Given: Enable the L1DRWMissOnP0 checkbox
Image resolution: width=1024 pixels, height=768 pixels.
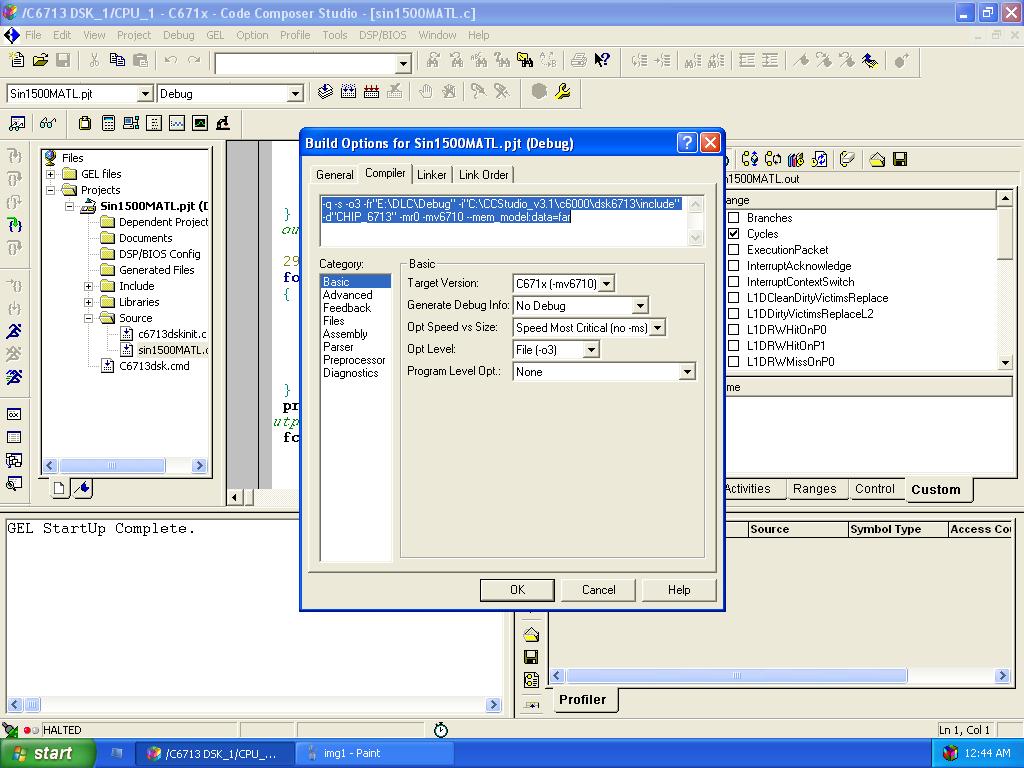Looking at the screenshot, I should pyautogui.click(x=734, y=362).
